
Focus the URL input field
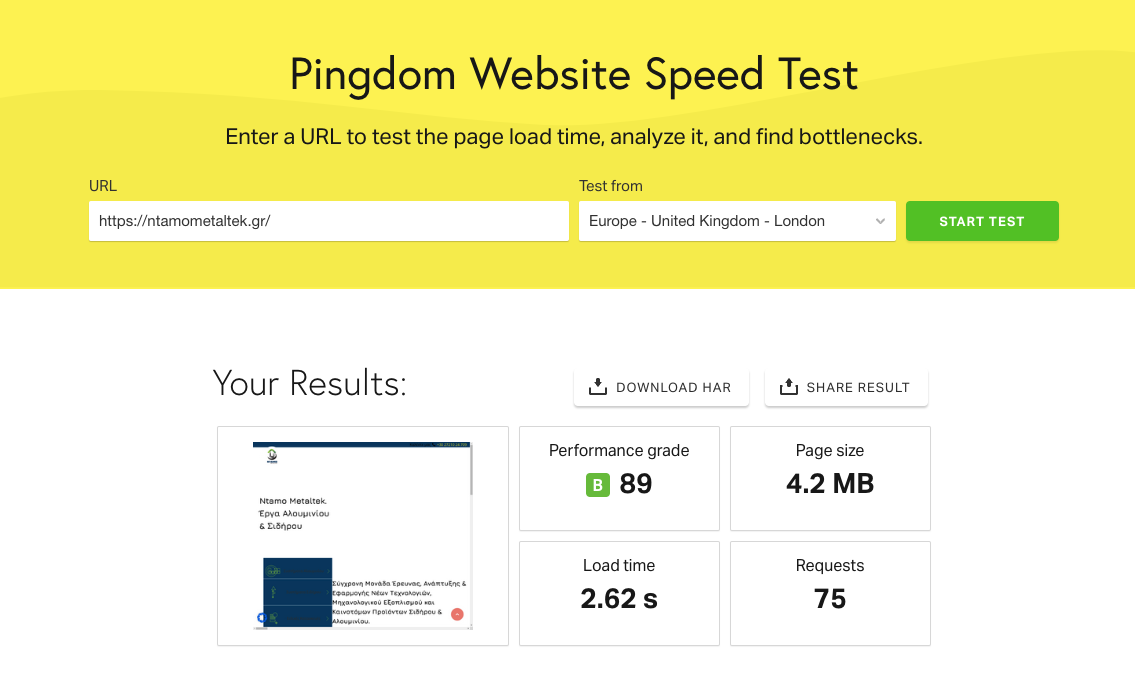coord(329,221)
